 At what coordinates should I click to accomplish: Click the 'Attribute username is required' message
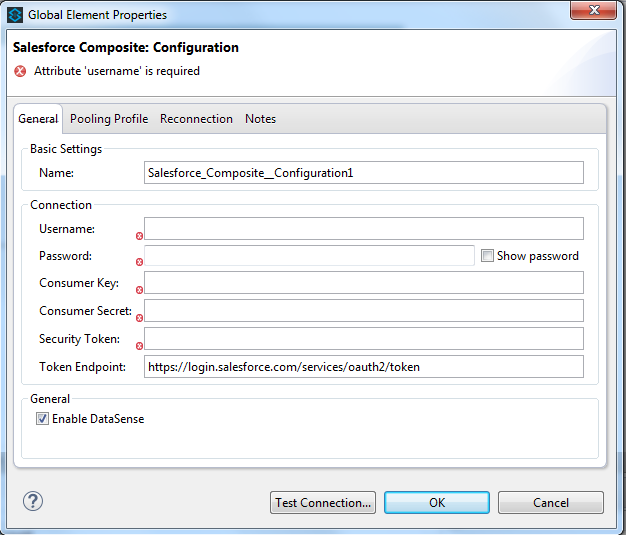[117, 71]
